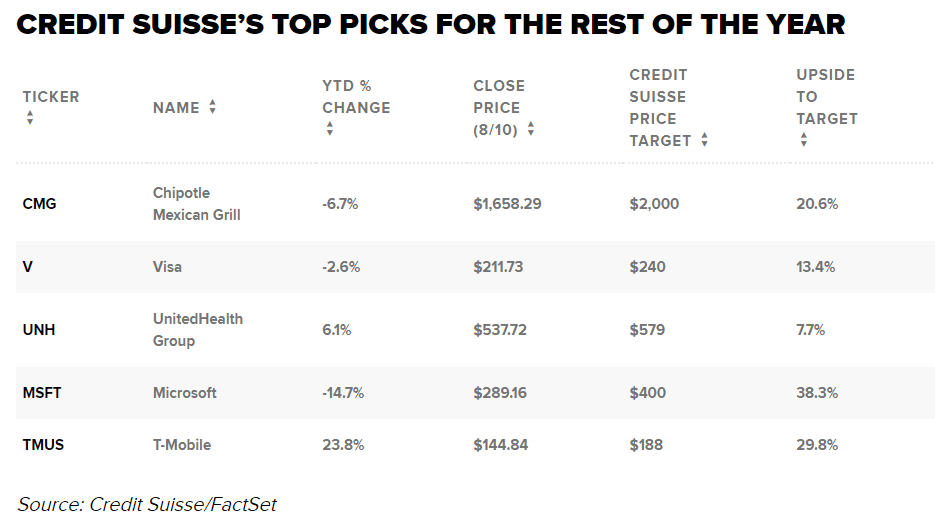Click the UNH ticker symbol
The height and width of the screenshot is (529, 935).
point(38,329)
